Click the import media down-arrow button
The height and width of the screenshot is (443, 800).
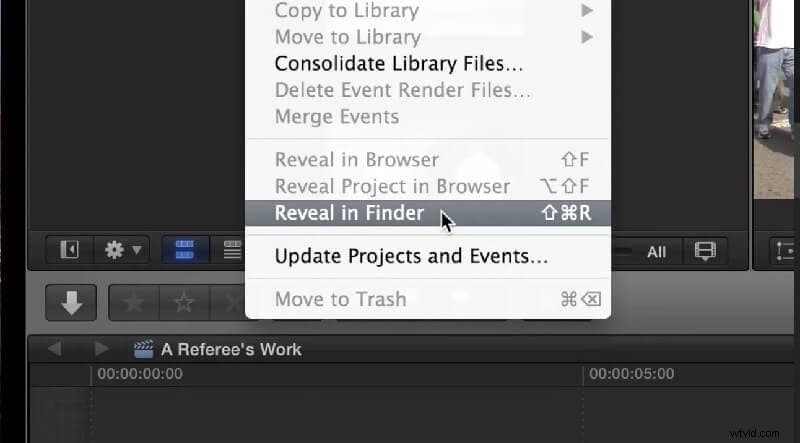tap(71, 303)
